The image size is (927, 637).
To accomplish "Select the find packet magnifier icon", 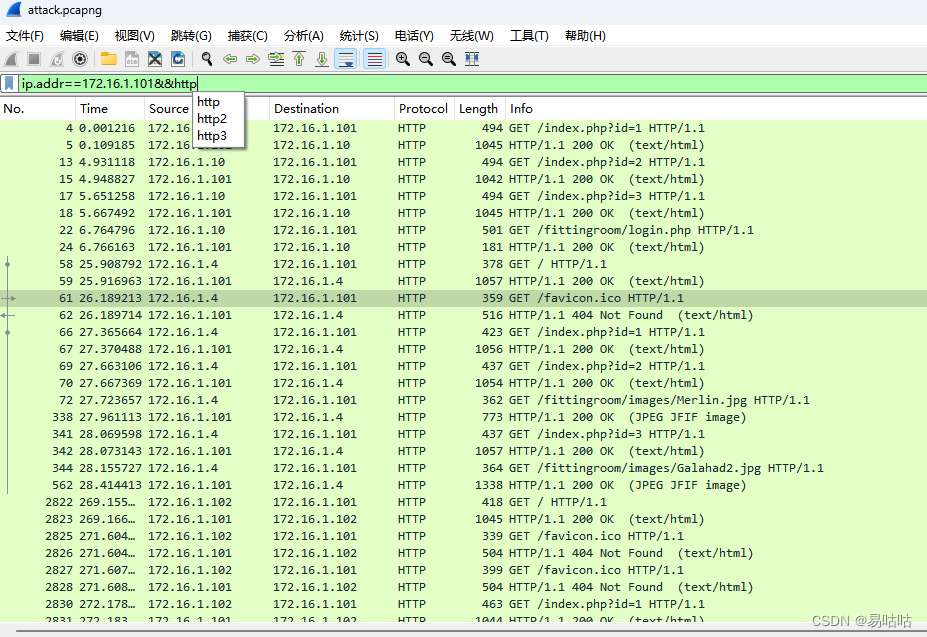I will [206, 58].
